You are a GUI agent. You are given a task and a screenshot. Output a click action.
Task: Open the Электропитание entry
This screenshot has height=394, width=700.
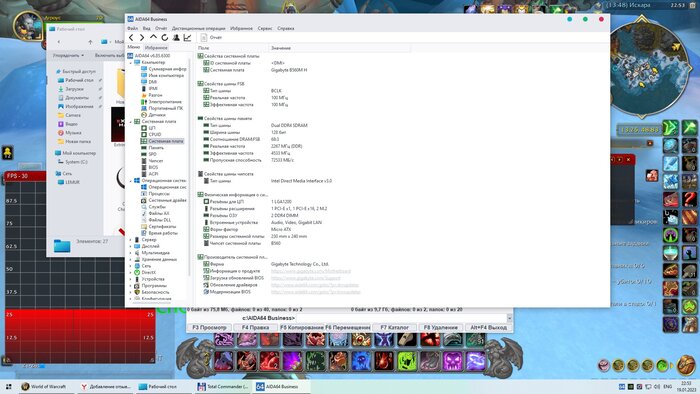(x=162, y=102)
